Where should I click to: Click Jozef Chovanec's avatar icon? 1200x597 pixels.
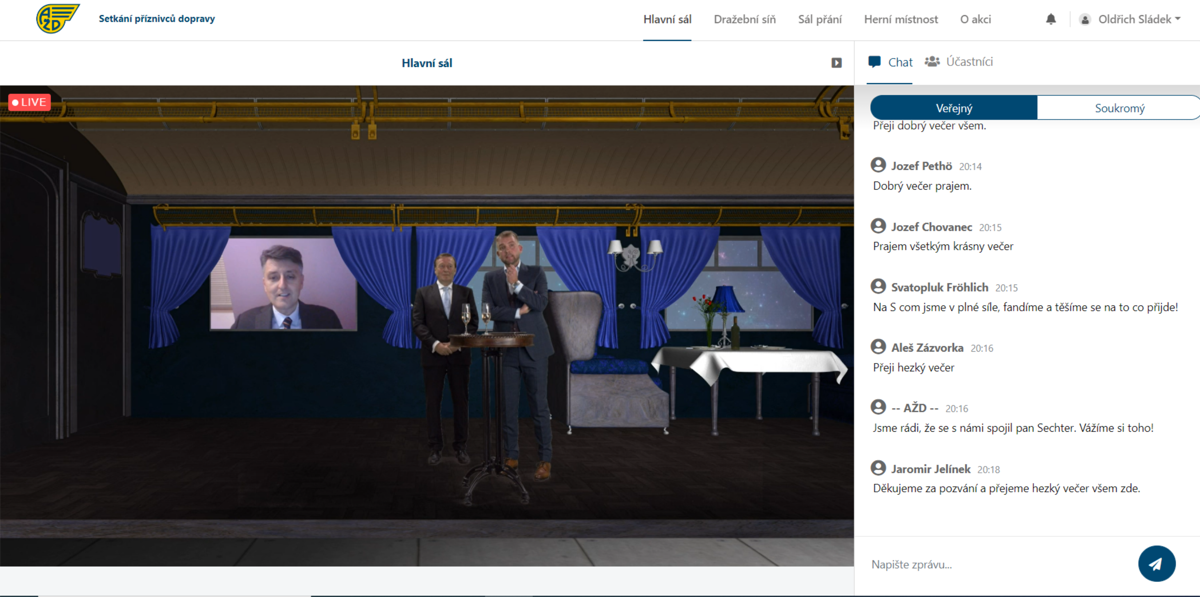(x=879, y=227)
